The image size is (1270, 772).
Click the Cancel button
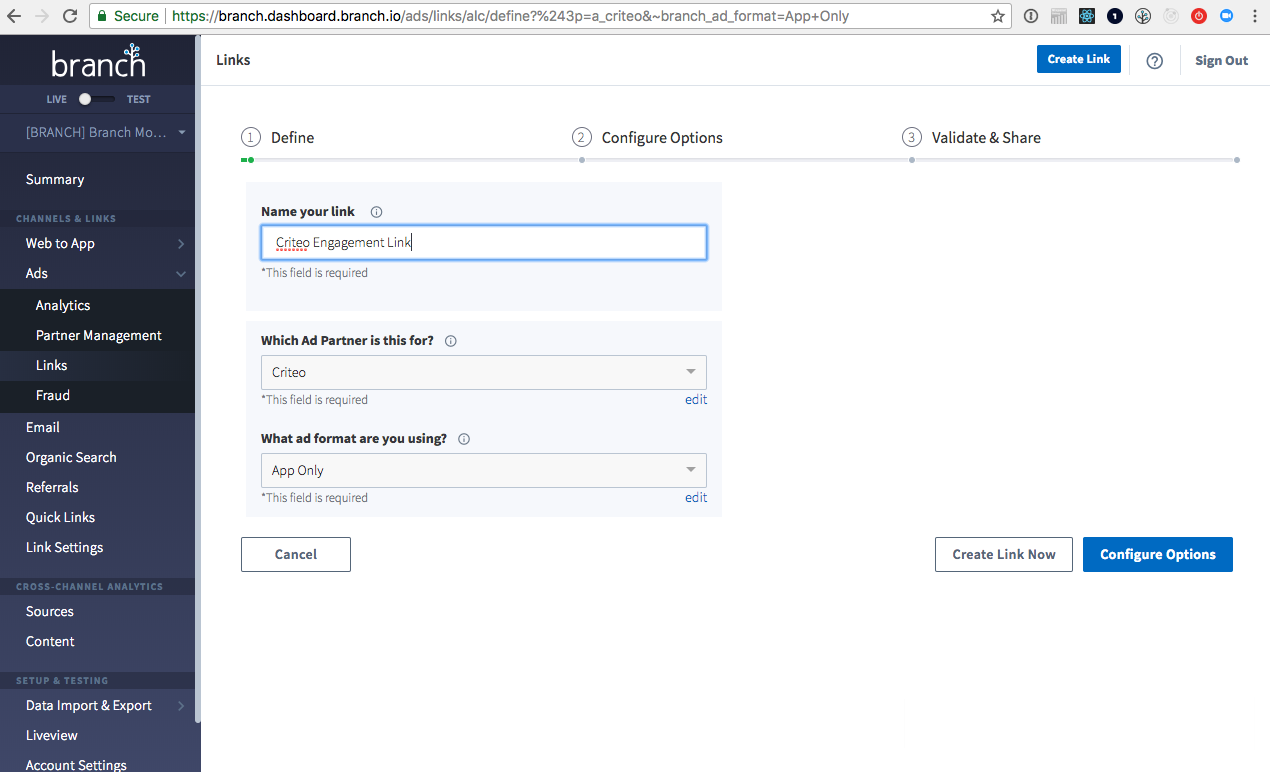pos(296,554)
